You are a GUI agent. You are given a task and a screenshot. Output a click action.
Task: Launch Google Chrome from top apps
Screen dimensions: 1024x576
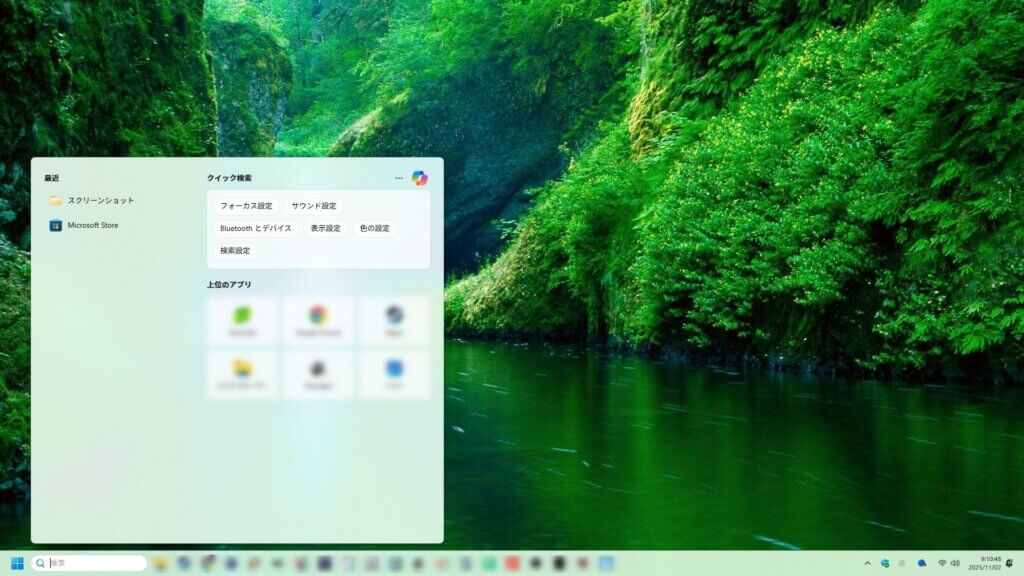(318, 320)
